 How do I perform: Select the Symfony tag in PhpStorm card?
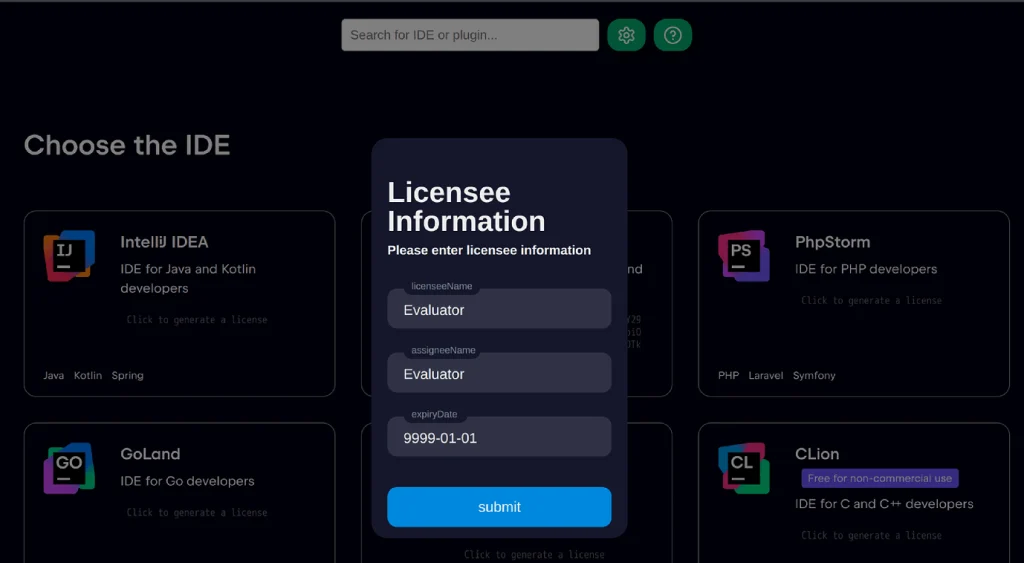click(814, 376)
